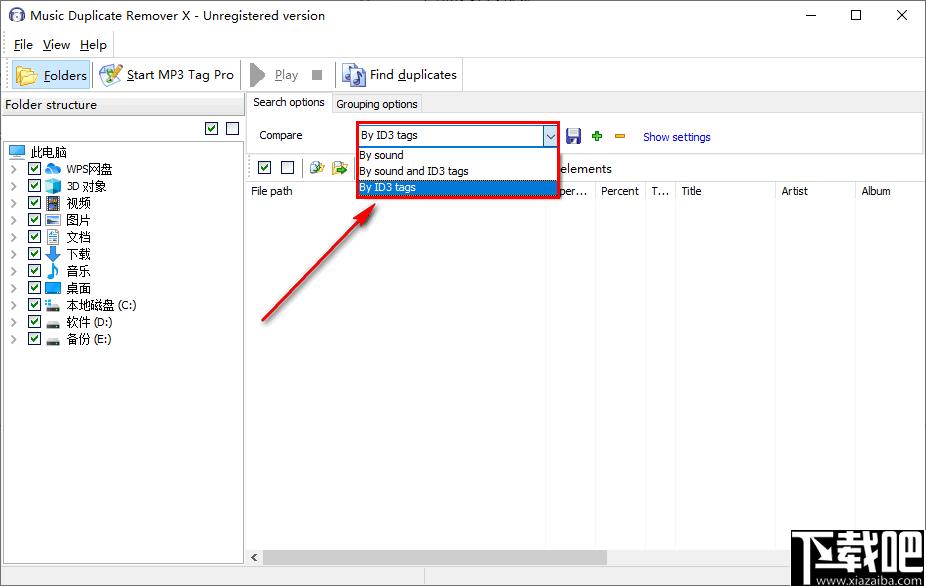Sort by File path column header
Viewport: 926px width, 586px height.
272,191
